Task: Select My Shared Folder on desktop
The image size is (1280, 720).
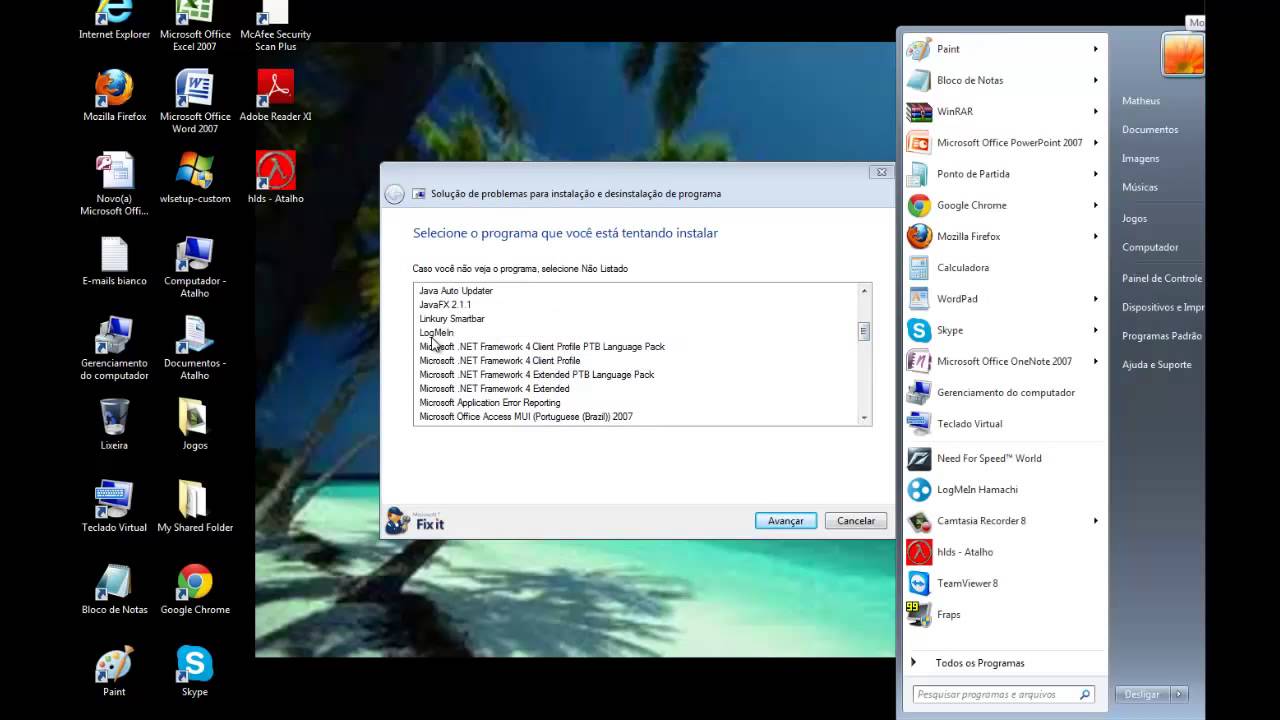Action: point(195,507)
